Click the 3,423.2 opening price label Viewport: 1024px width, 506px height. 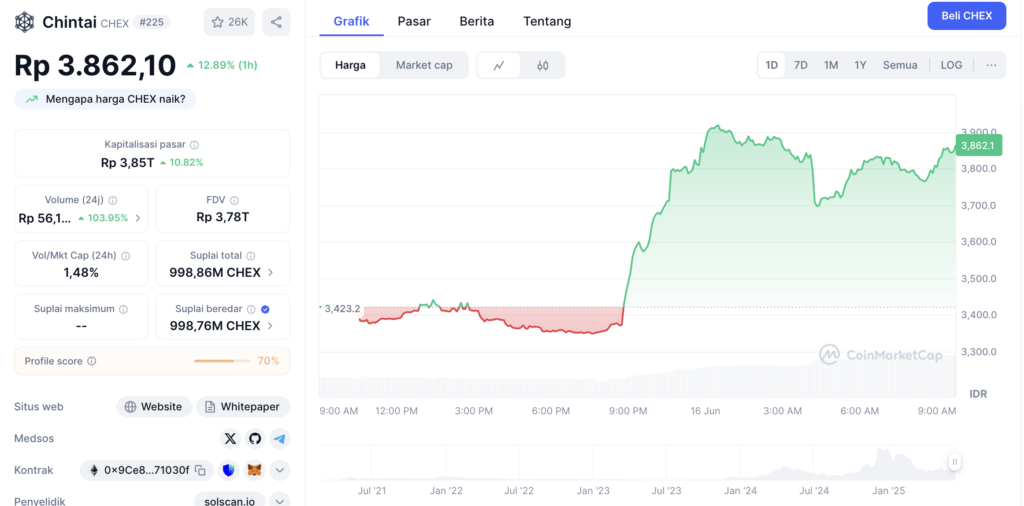click(x=340, y=308)
